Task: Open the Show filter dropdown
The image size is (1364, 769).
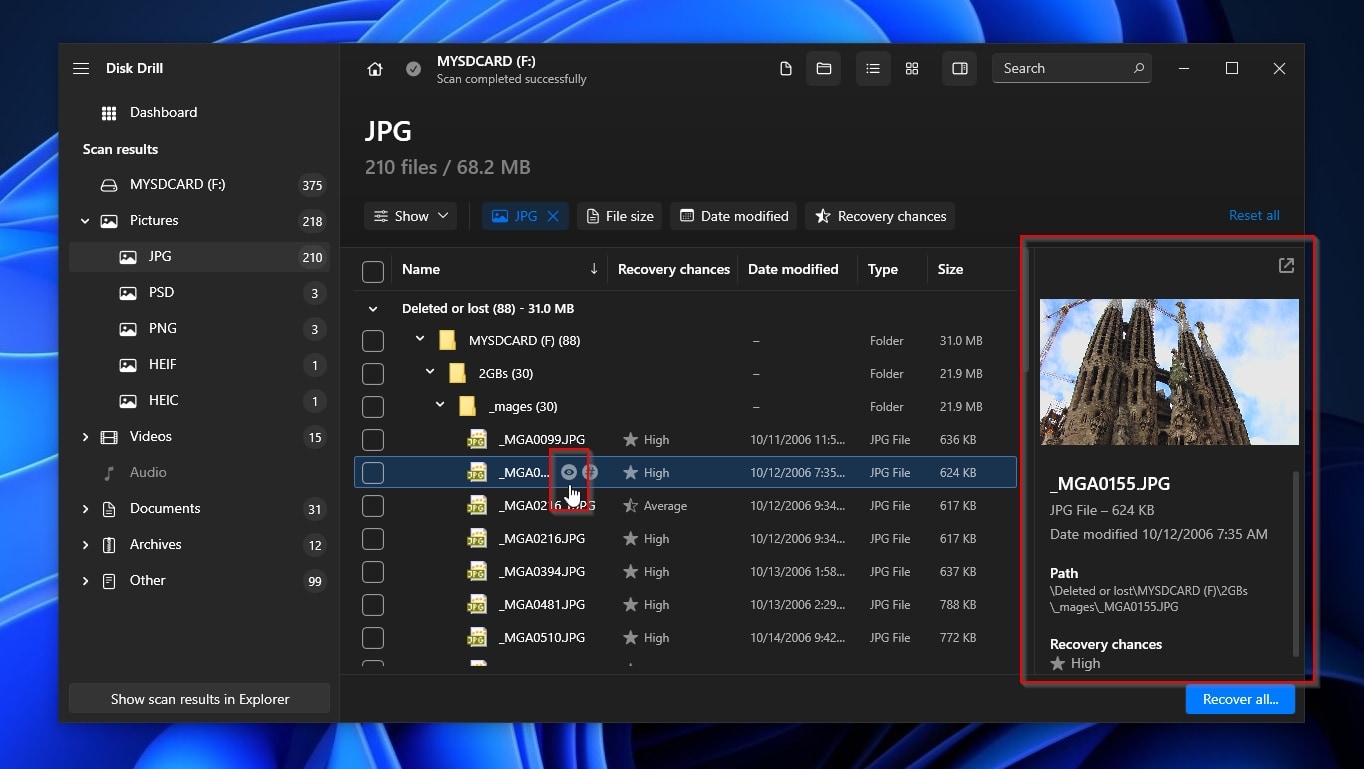Action: [x=411, y=216]
